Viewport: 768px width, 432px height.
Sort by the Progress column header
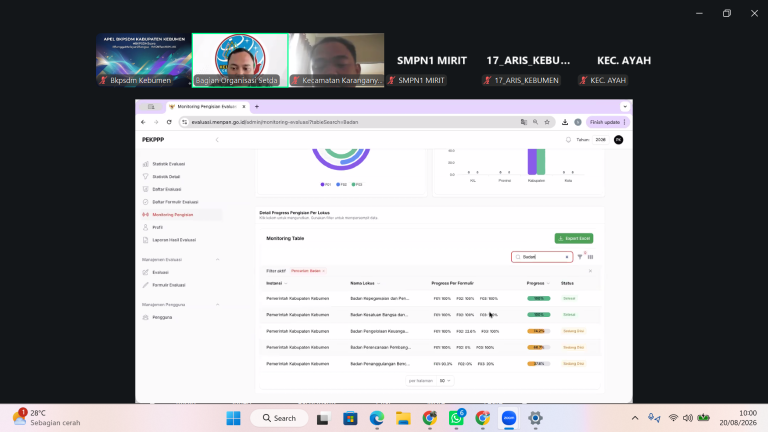click(x=538, y=284)
